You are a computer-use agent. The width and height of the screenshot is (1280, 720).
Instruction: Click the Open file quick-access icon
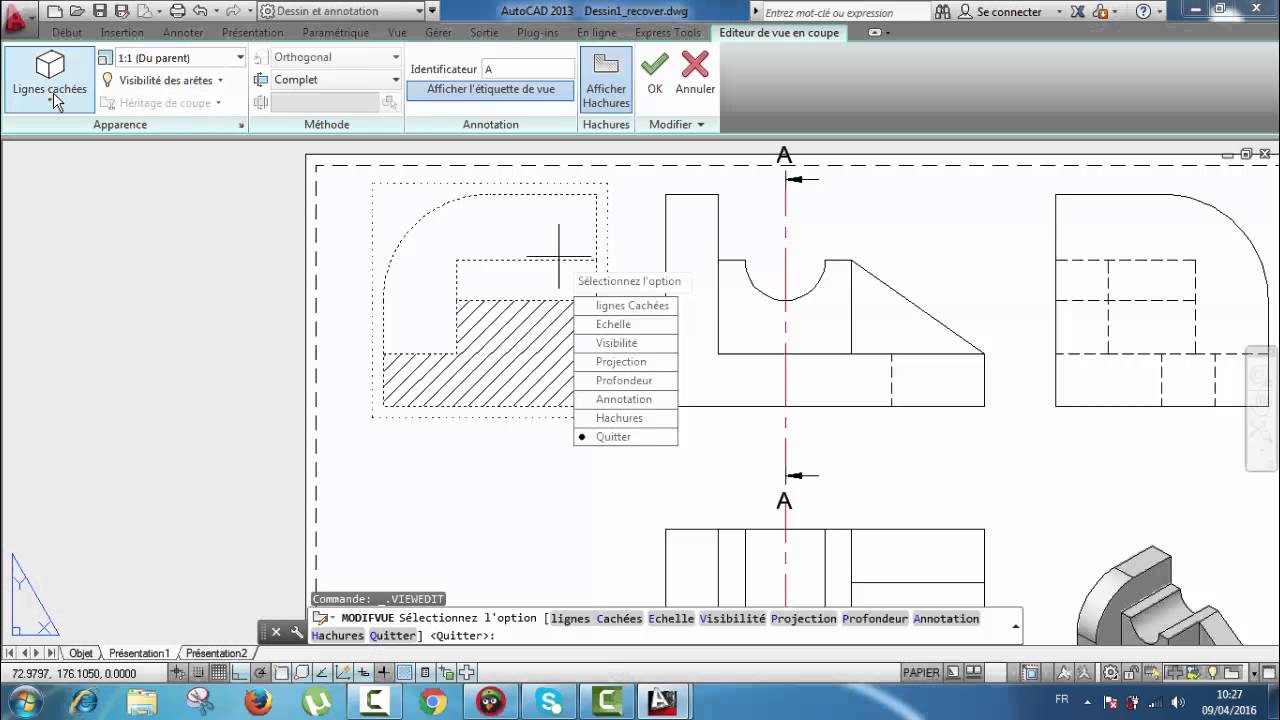(77, 11)
